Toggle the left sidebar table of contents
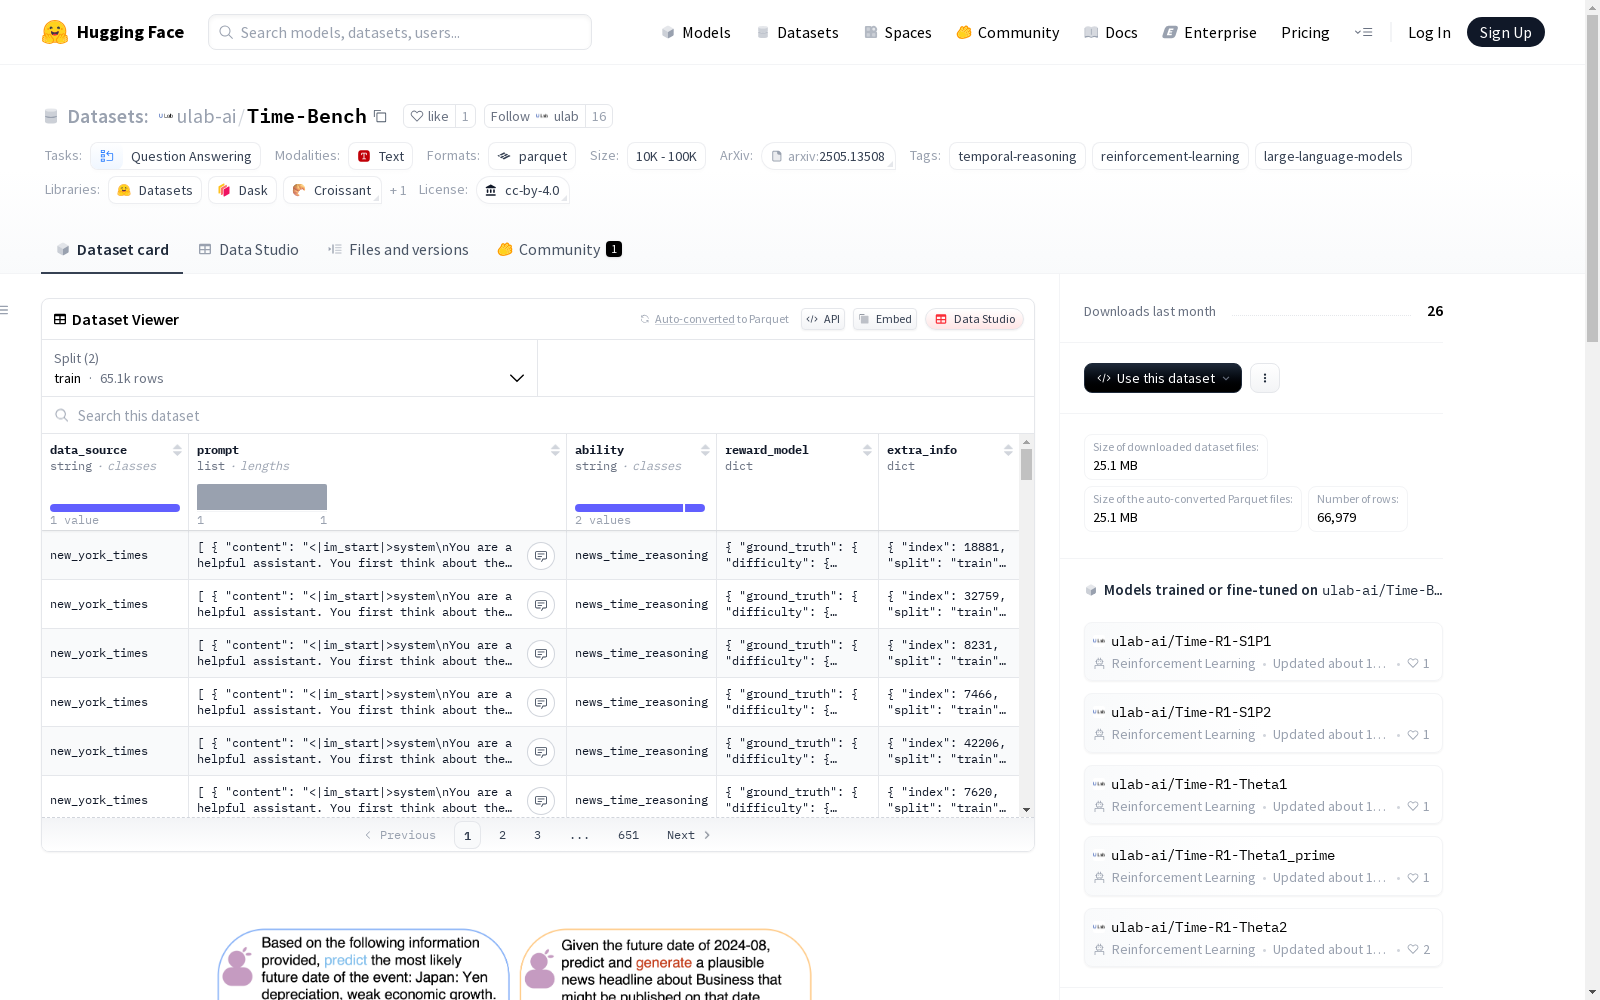The height and width of the screenshot is (1000, 1600). [x=5, y=310]
